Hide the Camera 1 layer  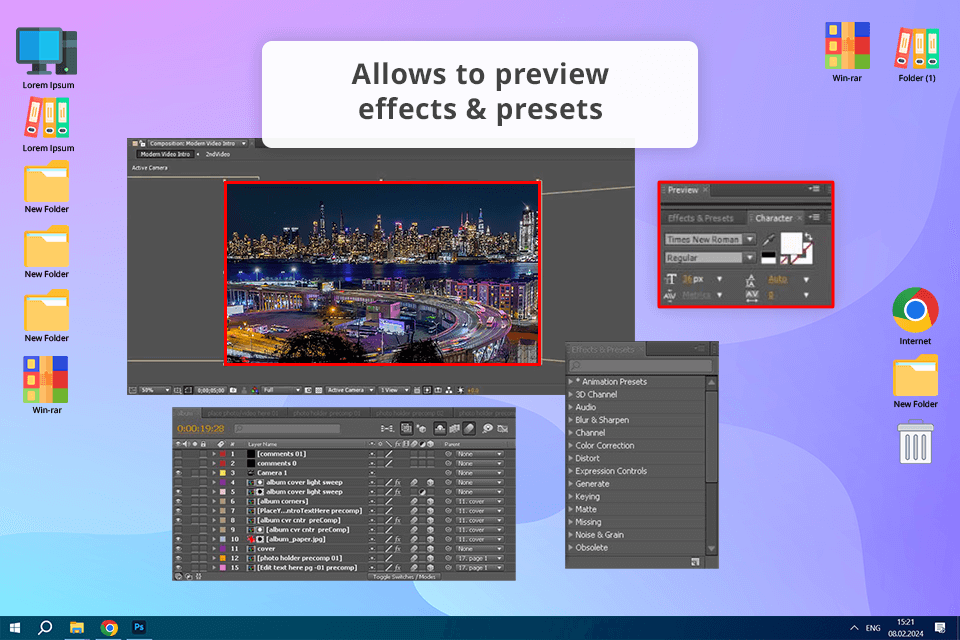coord(178,473)
